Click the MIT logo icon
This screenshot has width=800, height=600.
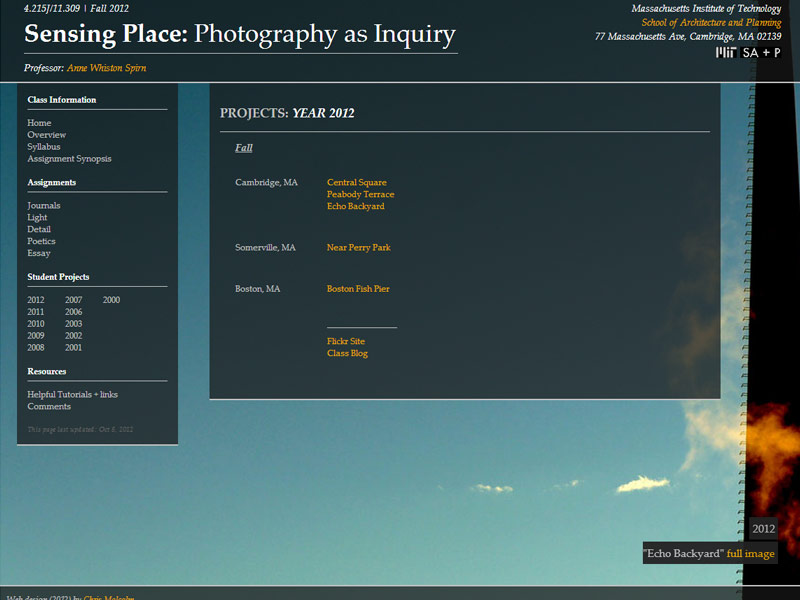tap(727, 52)
